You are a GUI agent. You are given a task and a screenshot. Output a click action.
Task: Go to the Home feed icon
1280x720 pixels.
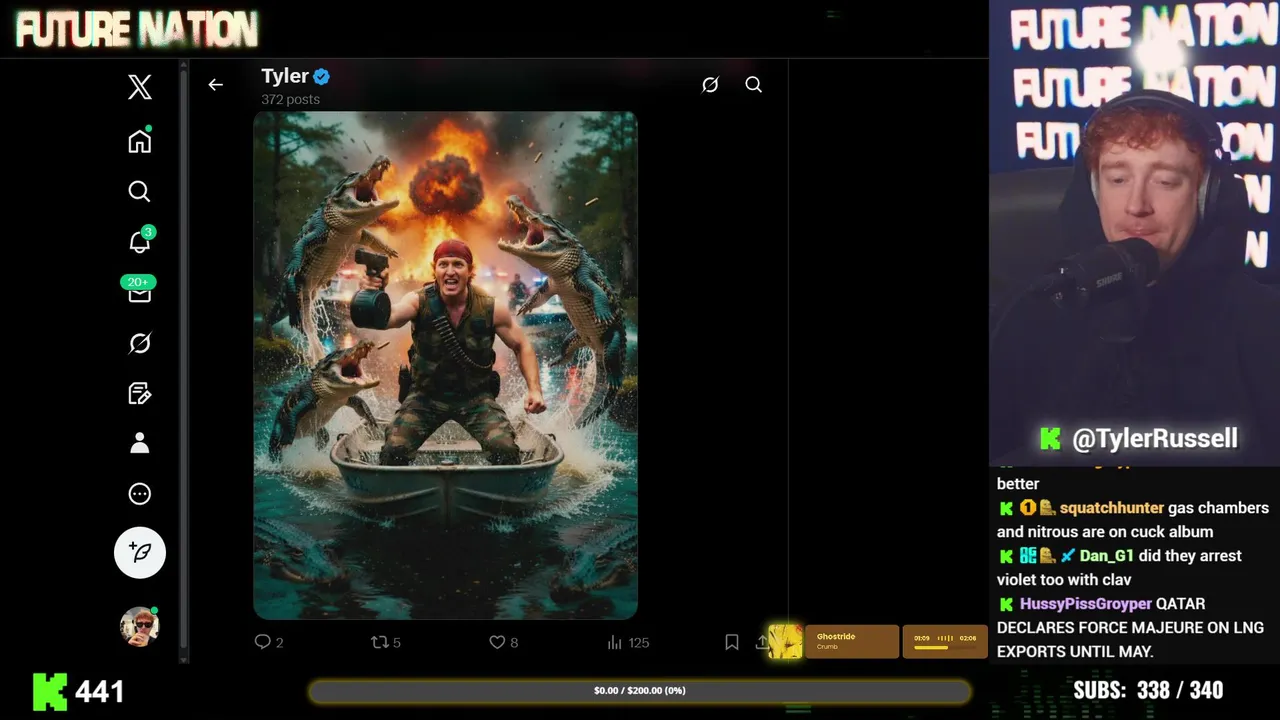[x=140, y=141]
